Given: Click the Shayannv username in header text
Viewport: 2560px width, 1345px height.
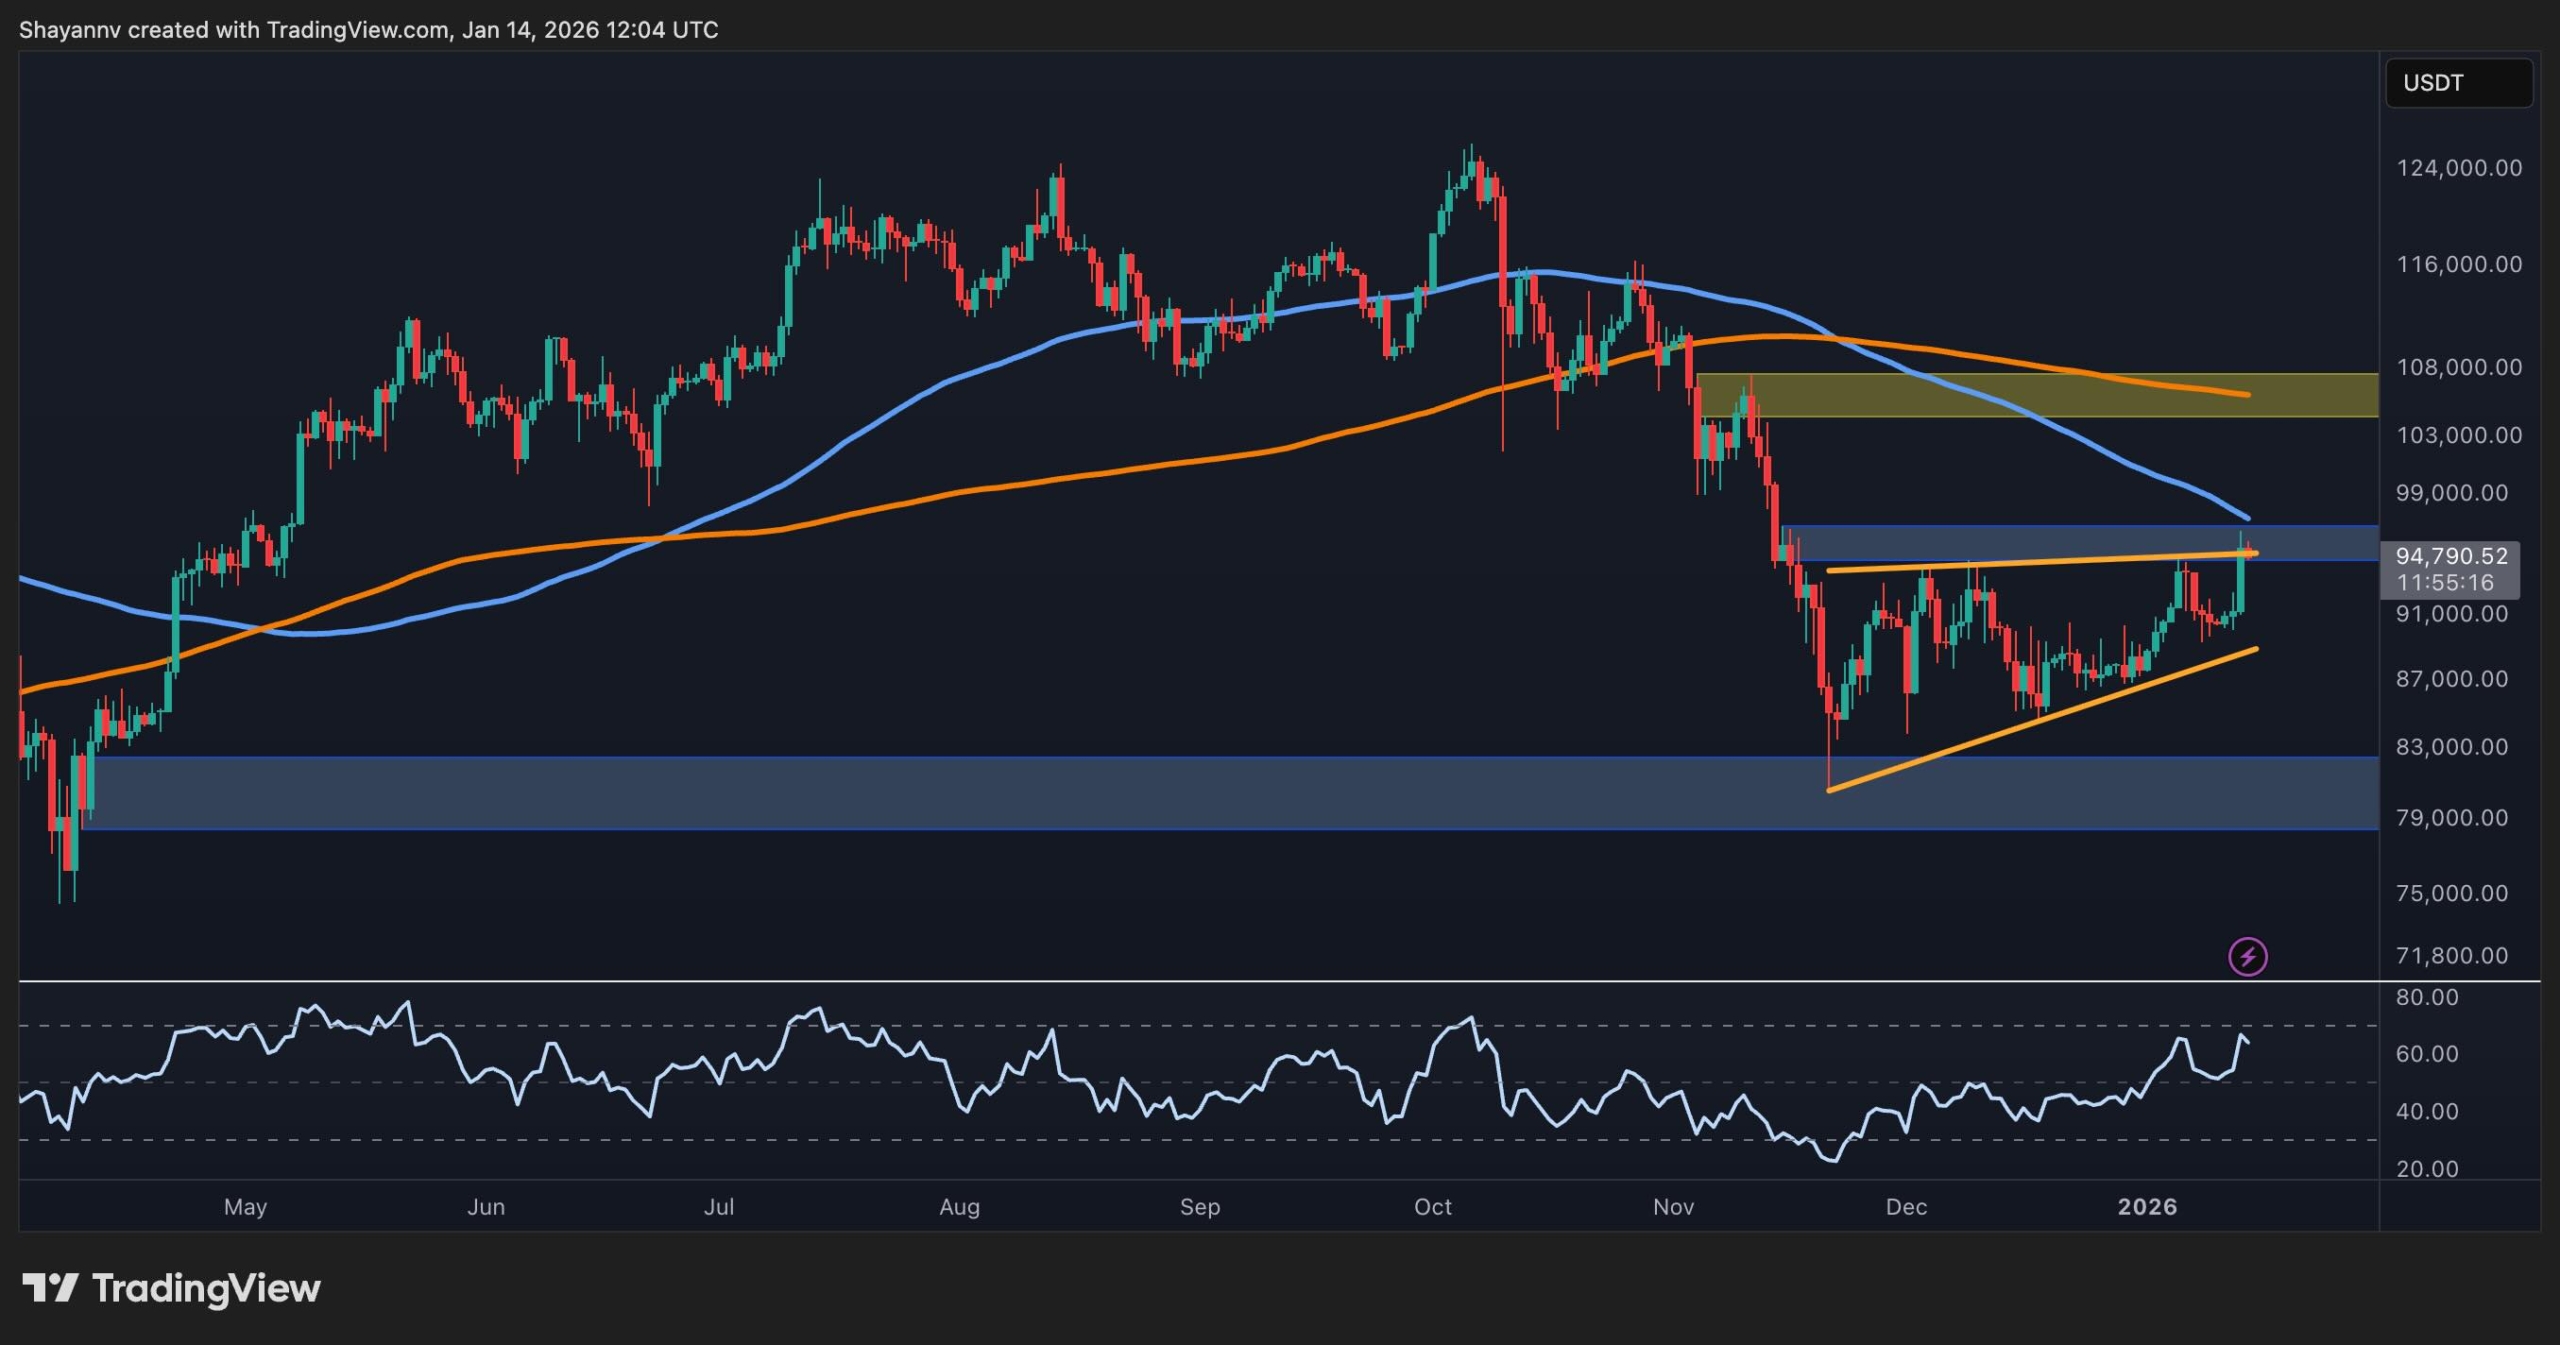Looking at the screenshot, I should click(70, 30).
